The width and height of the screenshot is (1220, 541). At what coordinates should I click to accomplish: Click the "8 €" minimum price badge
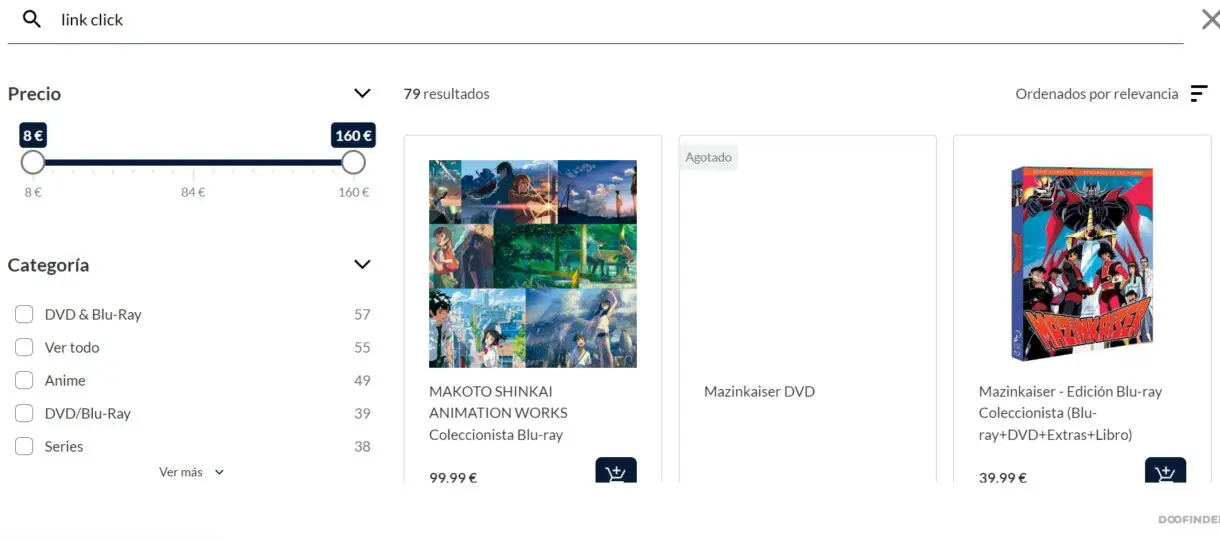(x=33, y=135)
